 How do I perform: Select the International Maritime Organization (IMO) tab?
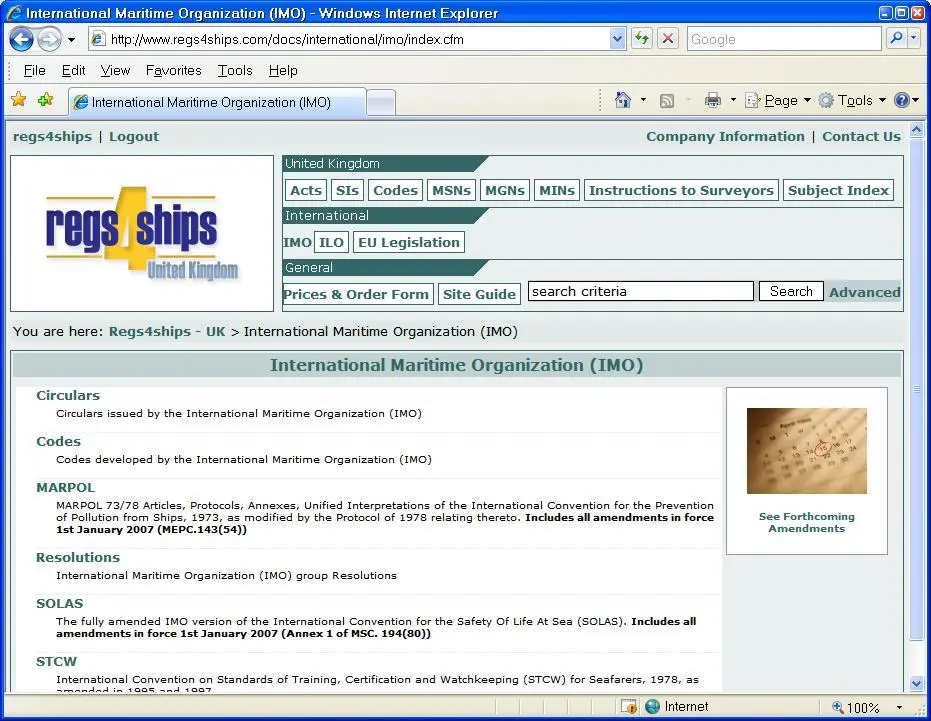click(217, 102)
